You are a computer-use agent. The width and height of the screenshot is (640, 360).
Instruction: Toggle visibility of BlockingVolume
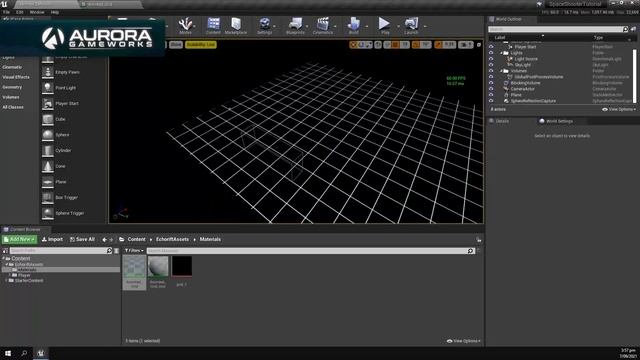(491, 83)
